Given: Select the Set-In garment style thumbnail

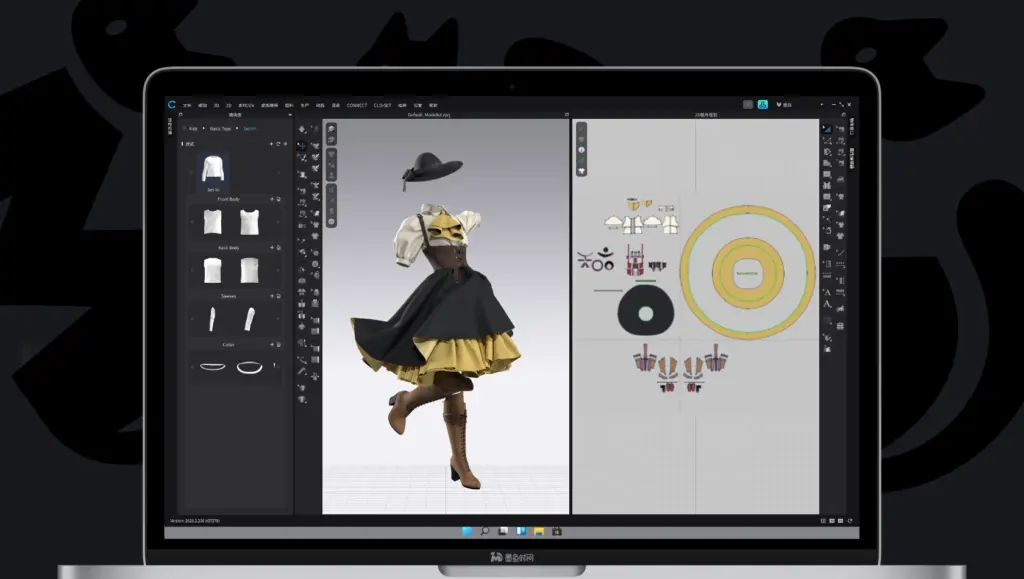Looking at the screenshot, I should click(x=213, y=171).
